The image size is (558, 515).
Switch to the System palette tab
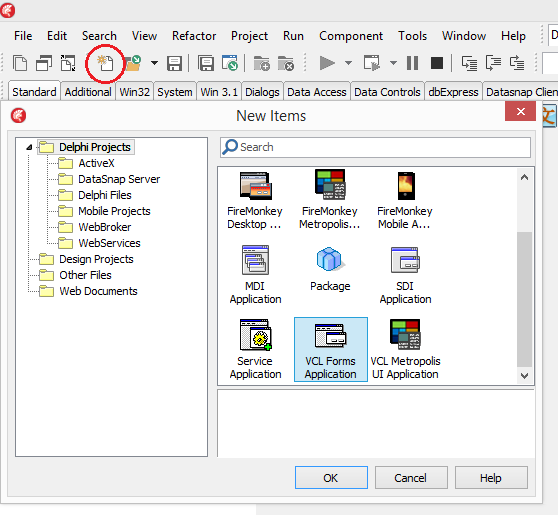click(x=175, y=91)
